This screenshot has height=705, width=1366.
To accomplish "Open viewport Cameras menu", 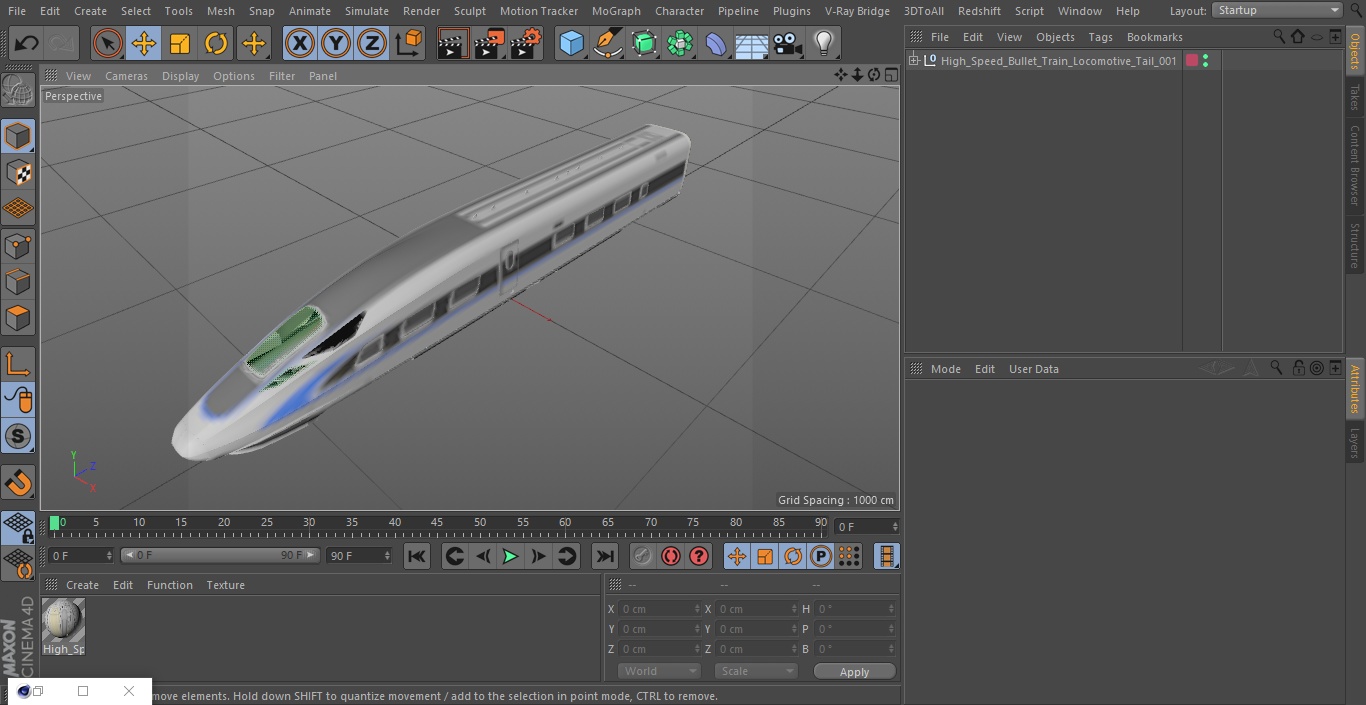I will tap(126, 76).
